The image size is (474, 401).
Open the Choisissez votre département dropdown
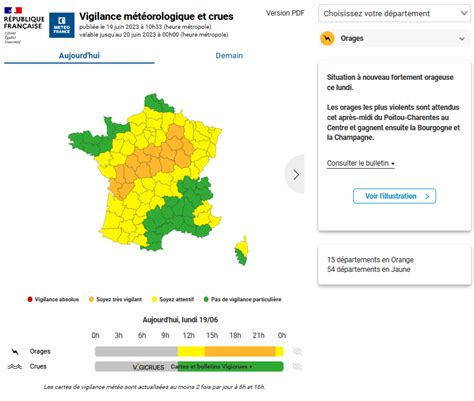(x=394, y=13)
